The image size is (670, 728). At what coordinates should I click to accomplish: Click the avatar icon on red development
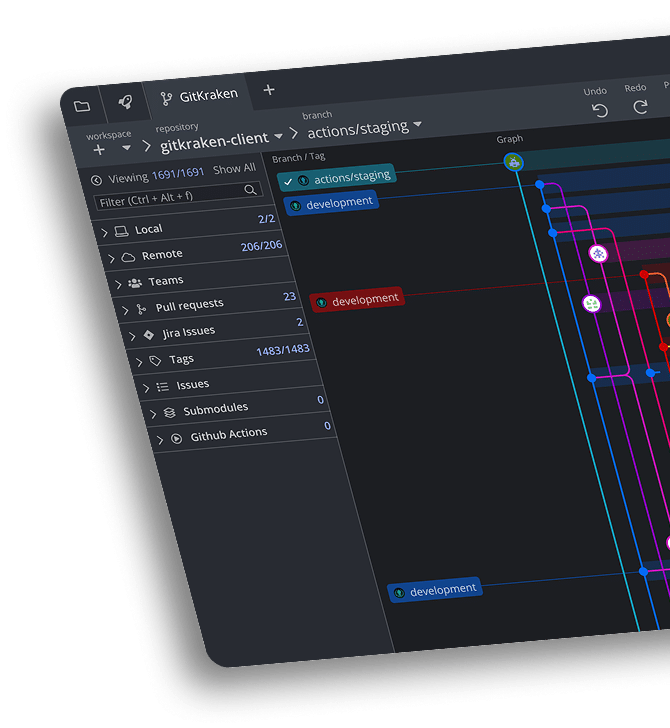point(321,303)
